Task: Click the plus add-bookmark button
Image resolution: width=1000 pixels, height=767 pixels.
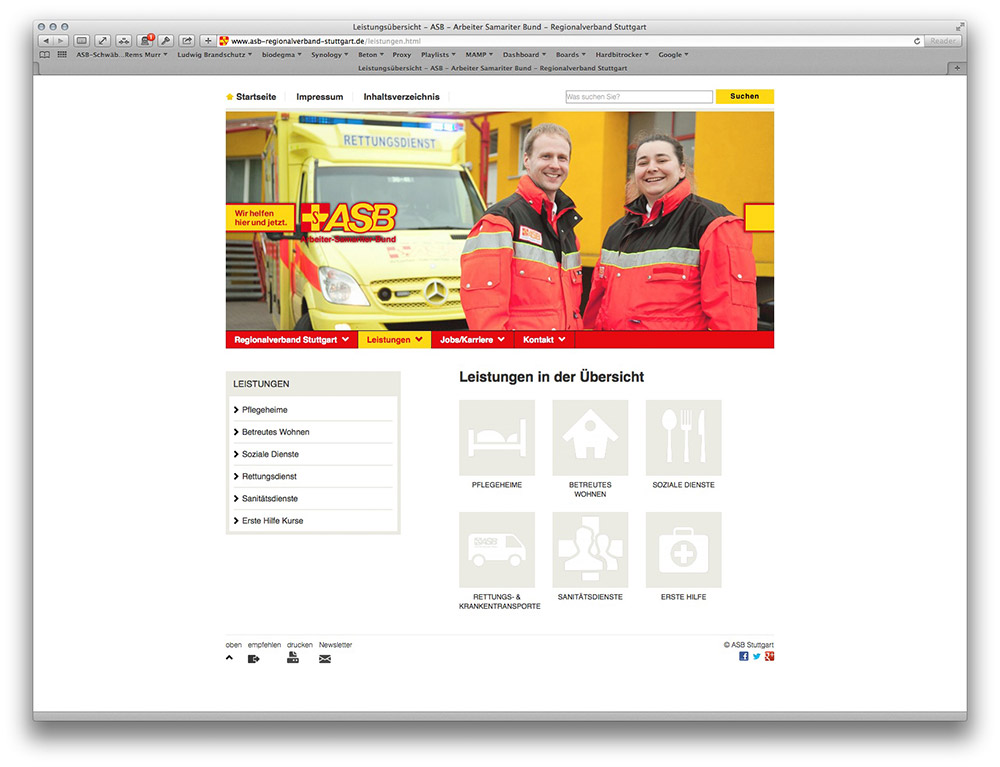Action: coord(208,41)
